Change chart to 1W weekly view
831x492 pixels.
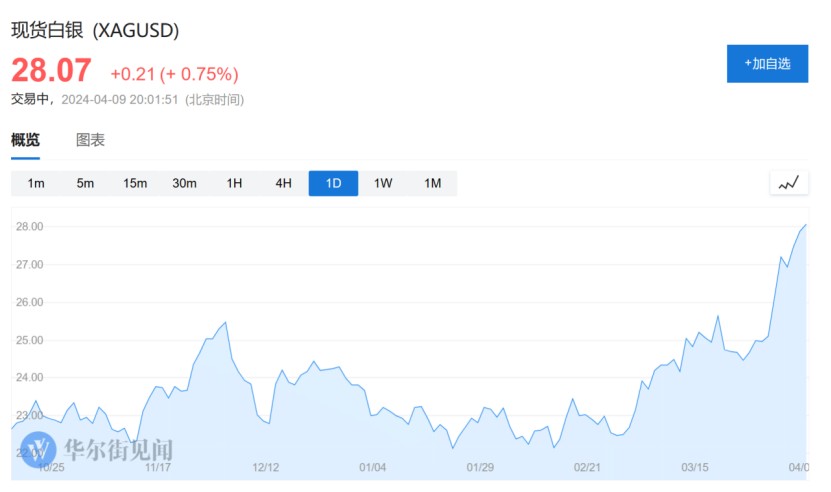pyautogui.click(x=383, y=183)
